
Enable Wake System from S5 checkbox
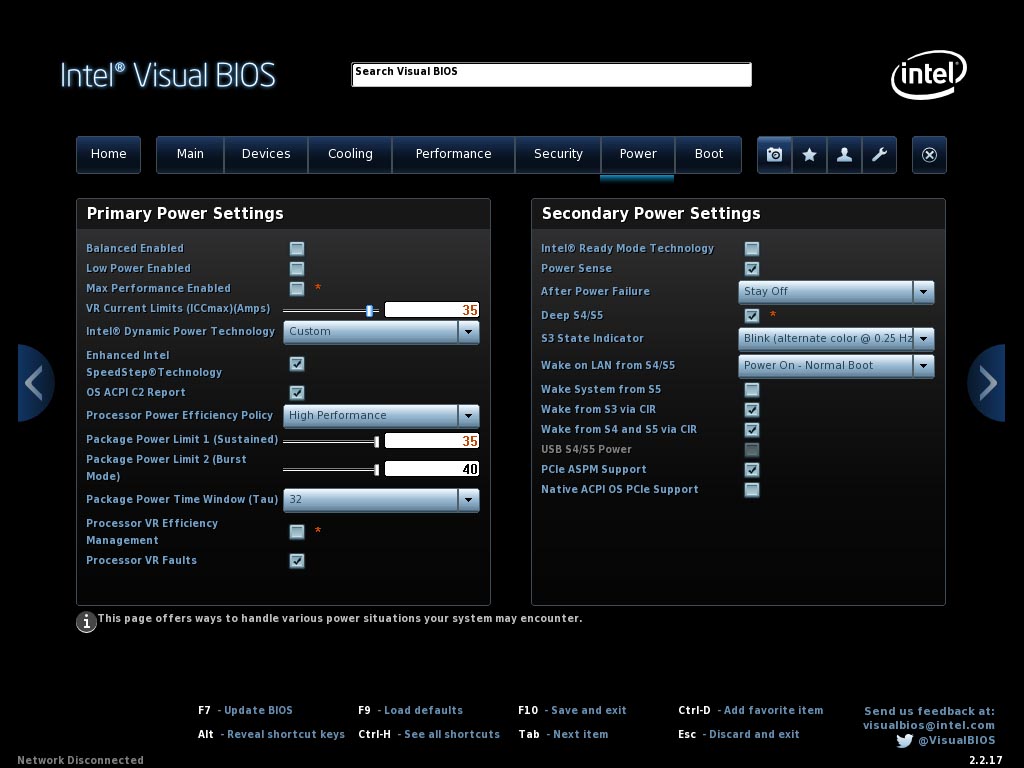click(752, 390)
